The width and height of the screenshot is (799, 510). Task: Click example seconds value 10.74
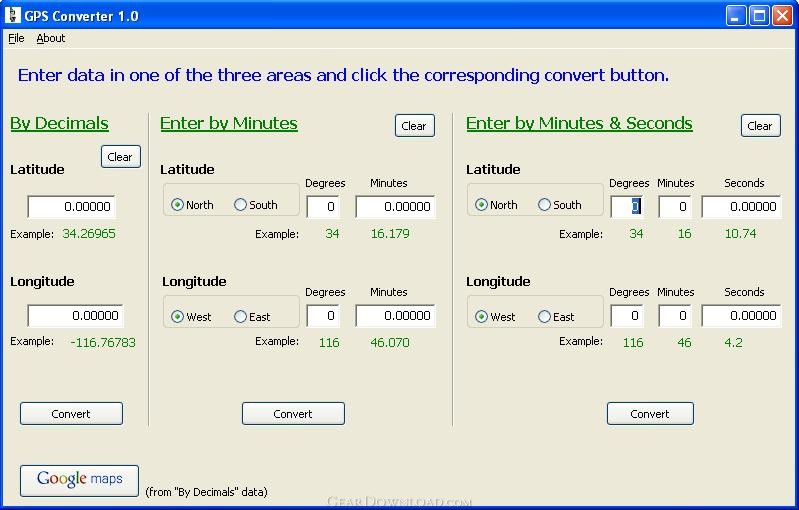(740, 233)
